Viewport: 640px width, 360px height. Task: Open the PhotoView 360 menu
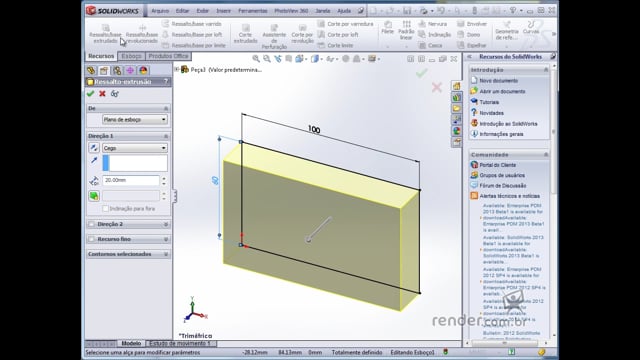pos(291,11)
